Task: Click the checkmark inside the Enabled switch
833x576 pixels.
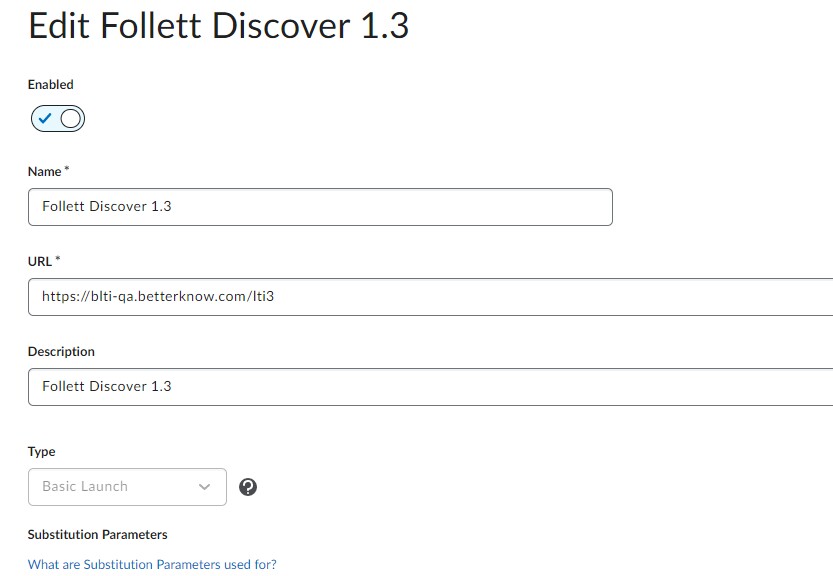Action: pos(45,118)
